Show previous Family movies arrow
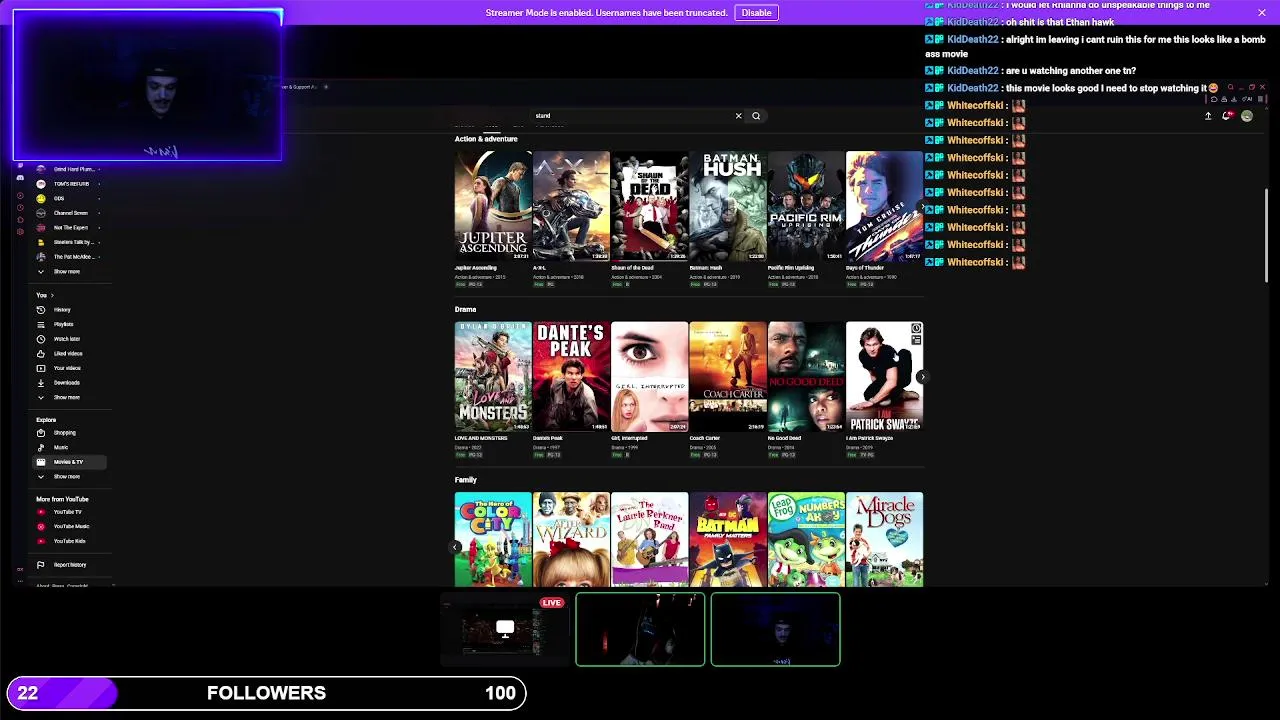 pyautogui.click(x=456, y=547)
